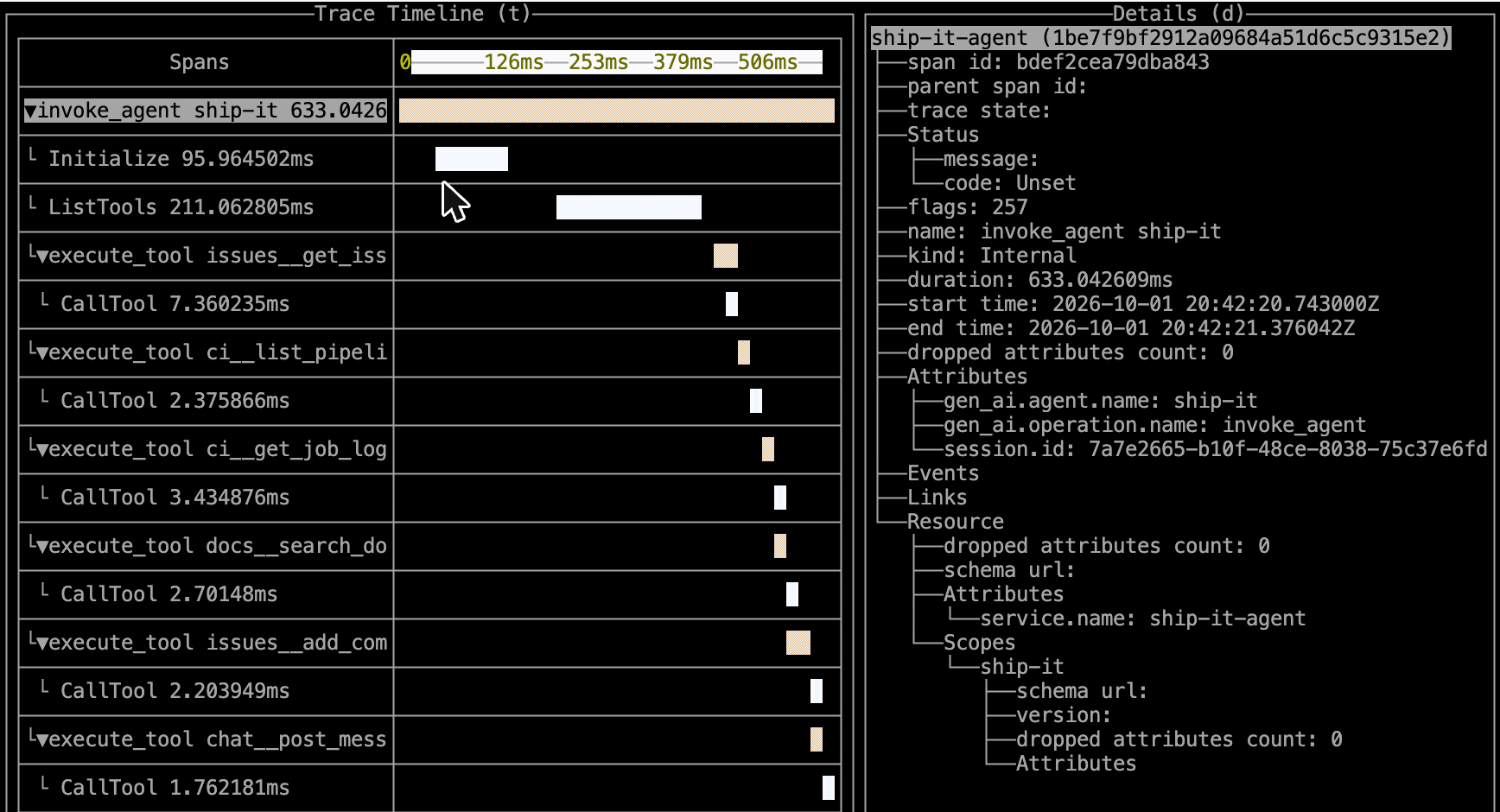This screenshot has width=1500, height=812.
Task: Click the ListTools span timeline bar
Action: pos(629,208)
